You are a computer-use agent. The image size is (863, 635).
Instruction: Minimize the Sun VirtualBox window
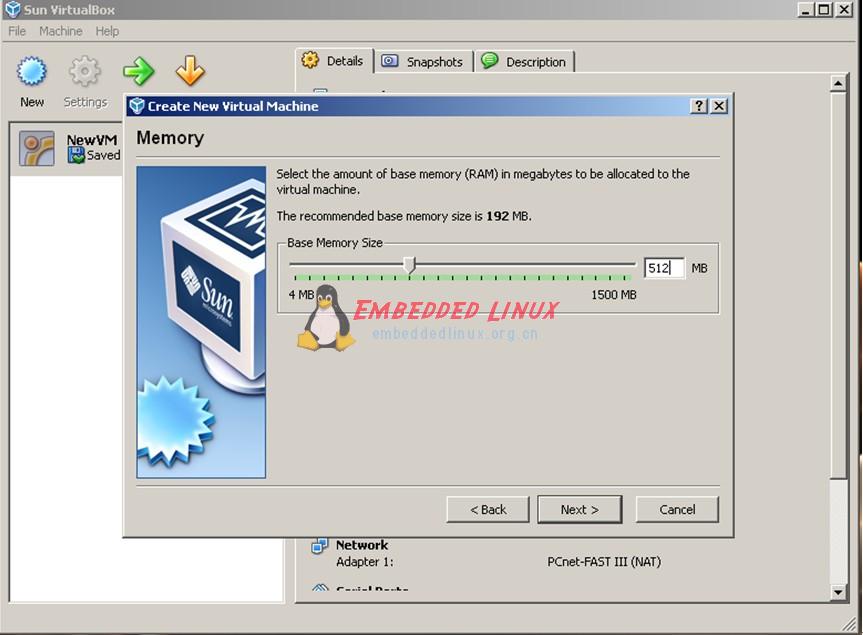(x=806, y=9)
